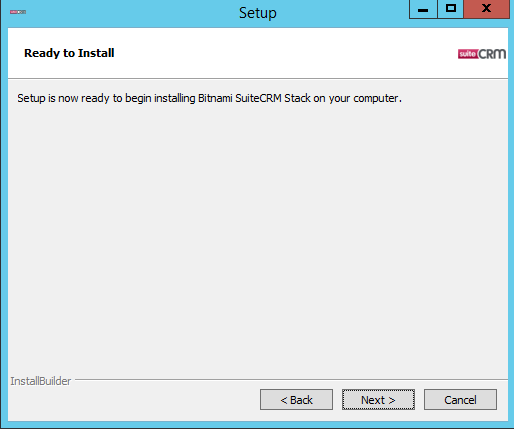Maximize the Setup window
Screen dimensions: 514x429
(450, 9)
